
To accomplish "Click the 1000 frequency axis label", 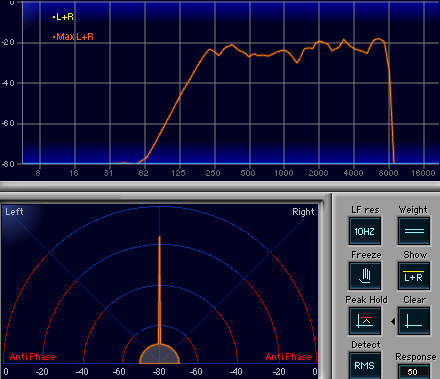I will (284, 173).
